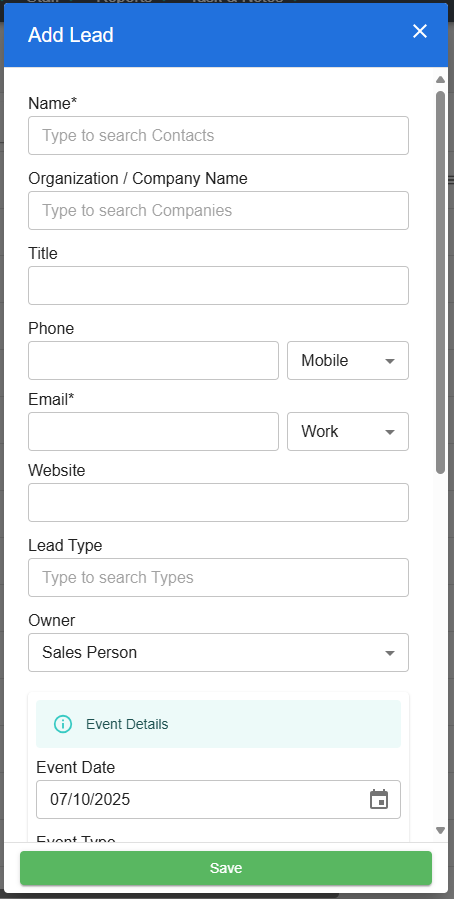Focus the Email address input
Image resolution: width=454 pixels, height=899 pixels.
click(154, 432)
